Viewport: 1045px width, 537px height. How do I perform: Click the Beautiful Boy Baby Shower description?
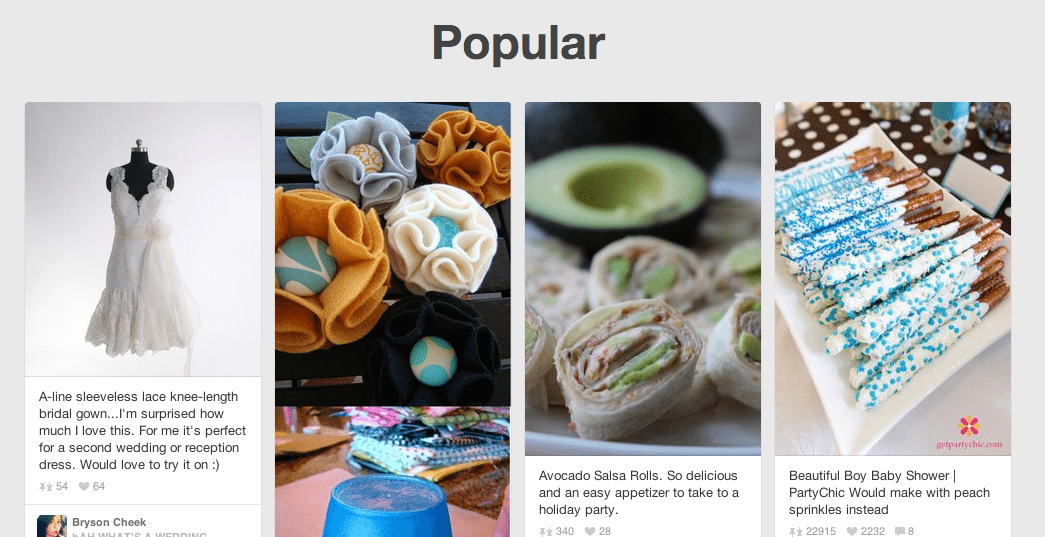click(889, 492)
